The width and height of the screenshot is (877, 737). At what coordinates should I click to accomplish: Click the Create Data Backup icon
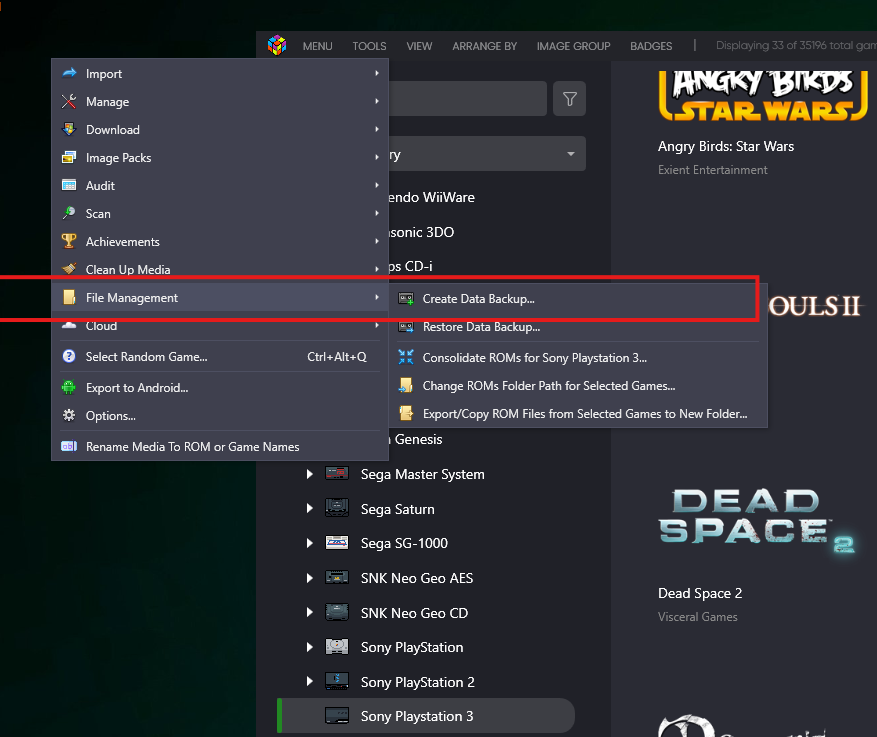[406, 299]
